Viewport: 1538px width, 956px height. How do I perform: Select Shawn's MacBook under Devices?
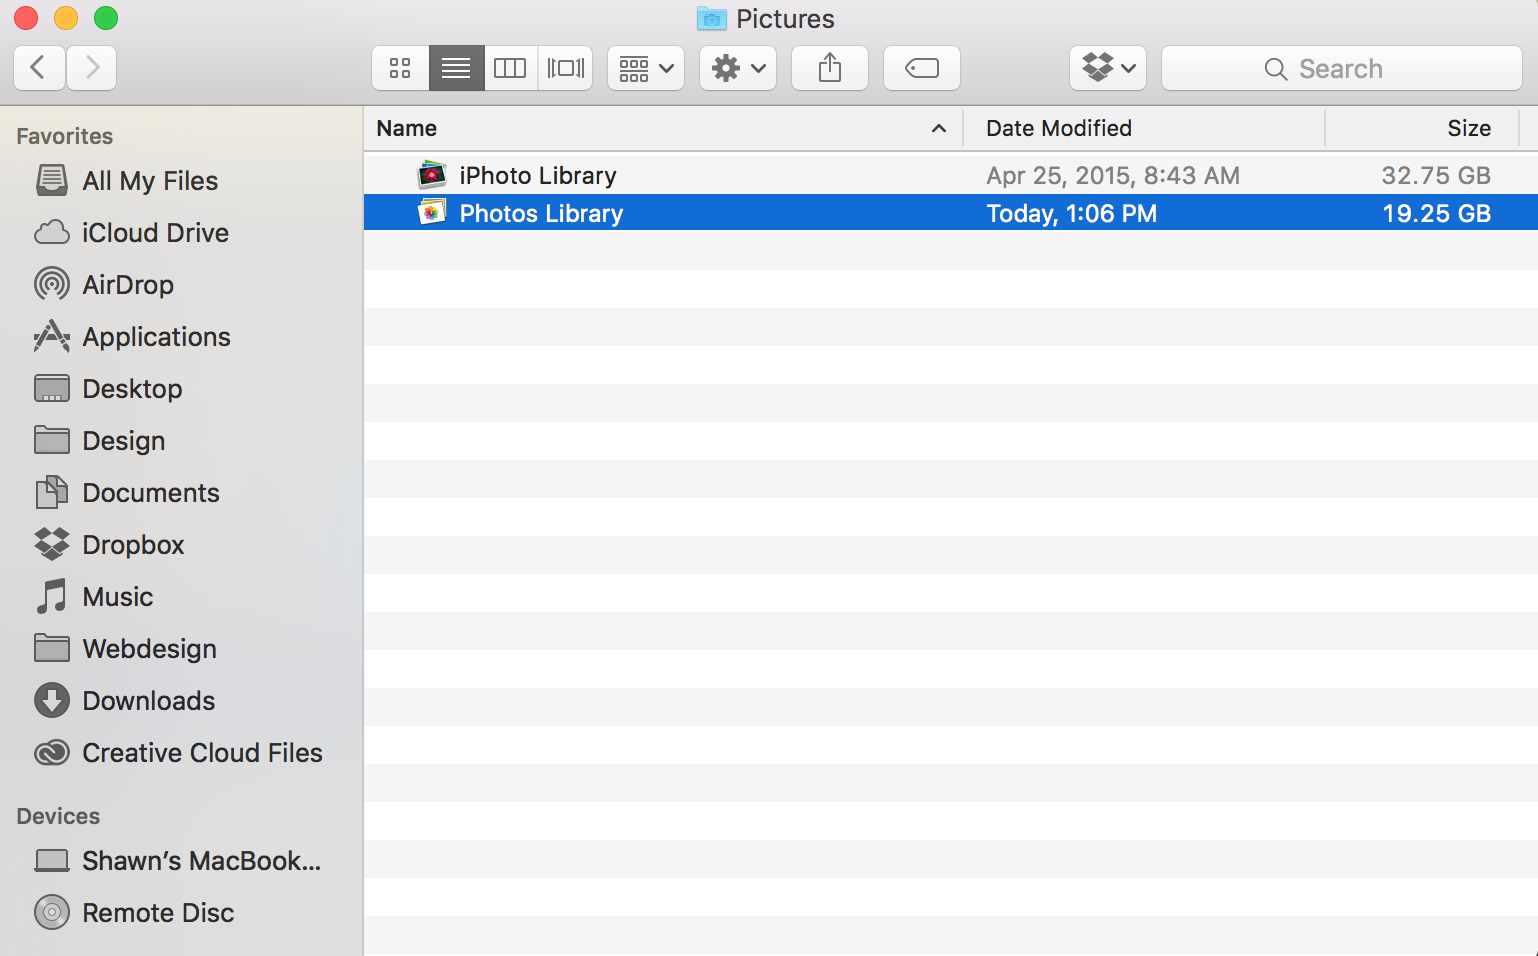[x=201, y=861]
